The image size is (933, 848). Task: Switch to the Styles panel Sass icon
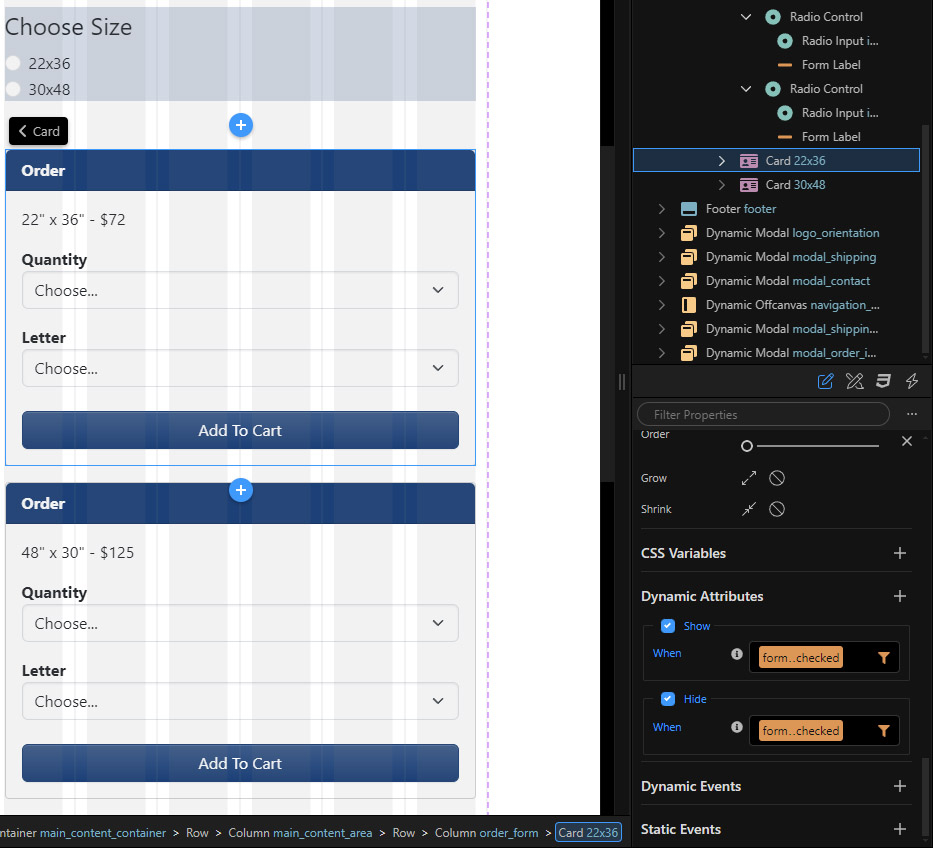click(883, 381)
